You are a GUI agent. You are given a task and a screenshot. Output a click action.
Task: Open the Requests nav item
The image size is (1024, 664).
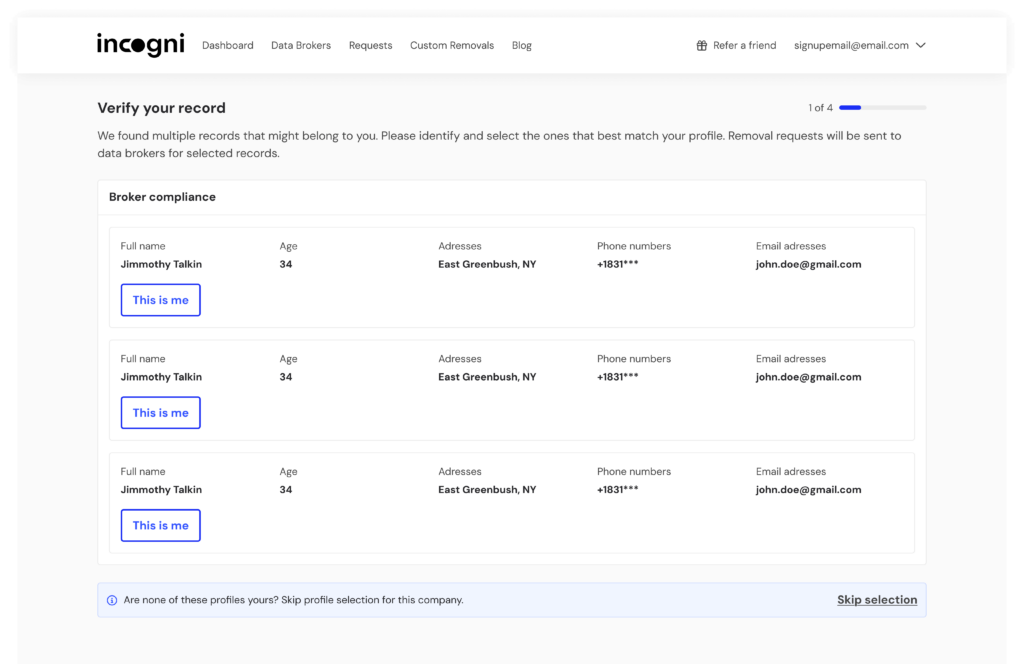point(370,45)
